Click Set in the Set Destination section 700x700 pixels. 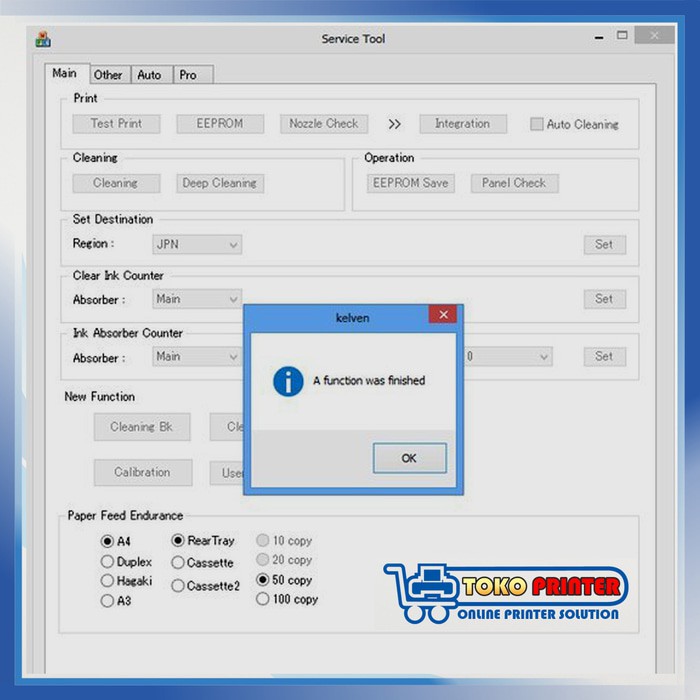604,245
